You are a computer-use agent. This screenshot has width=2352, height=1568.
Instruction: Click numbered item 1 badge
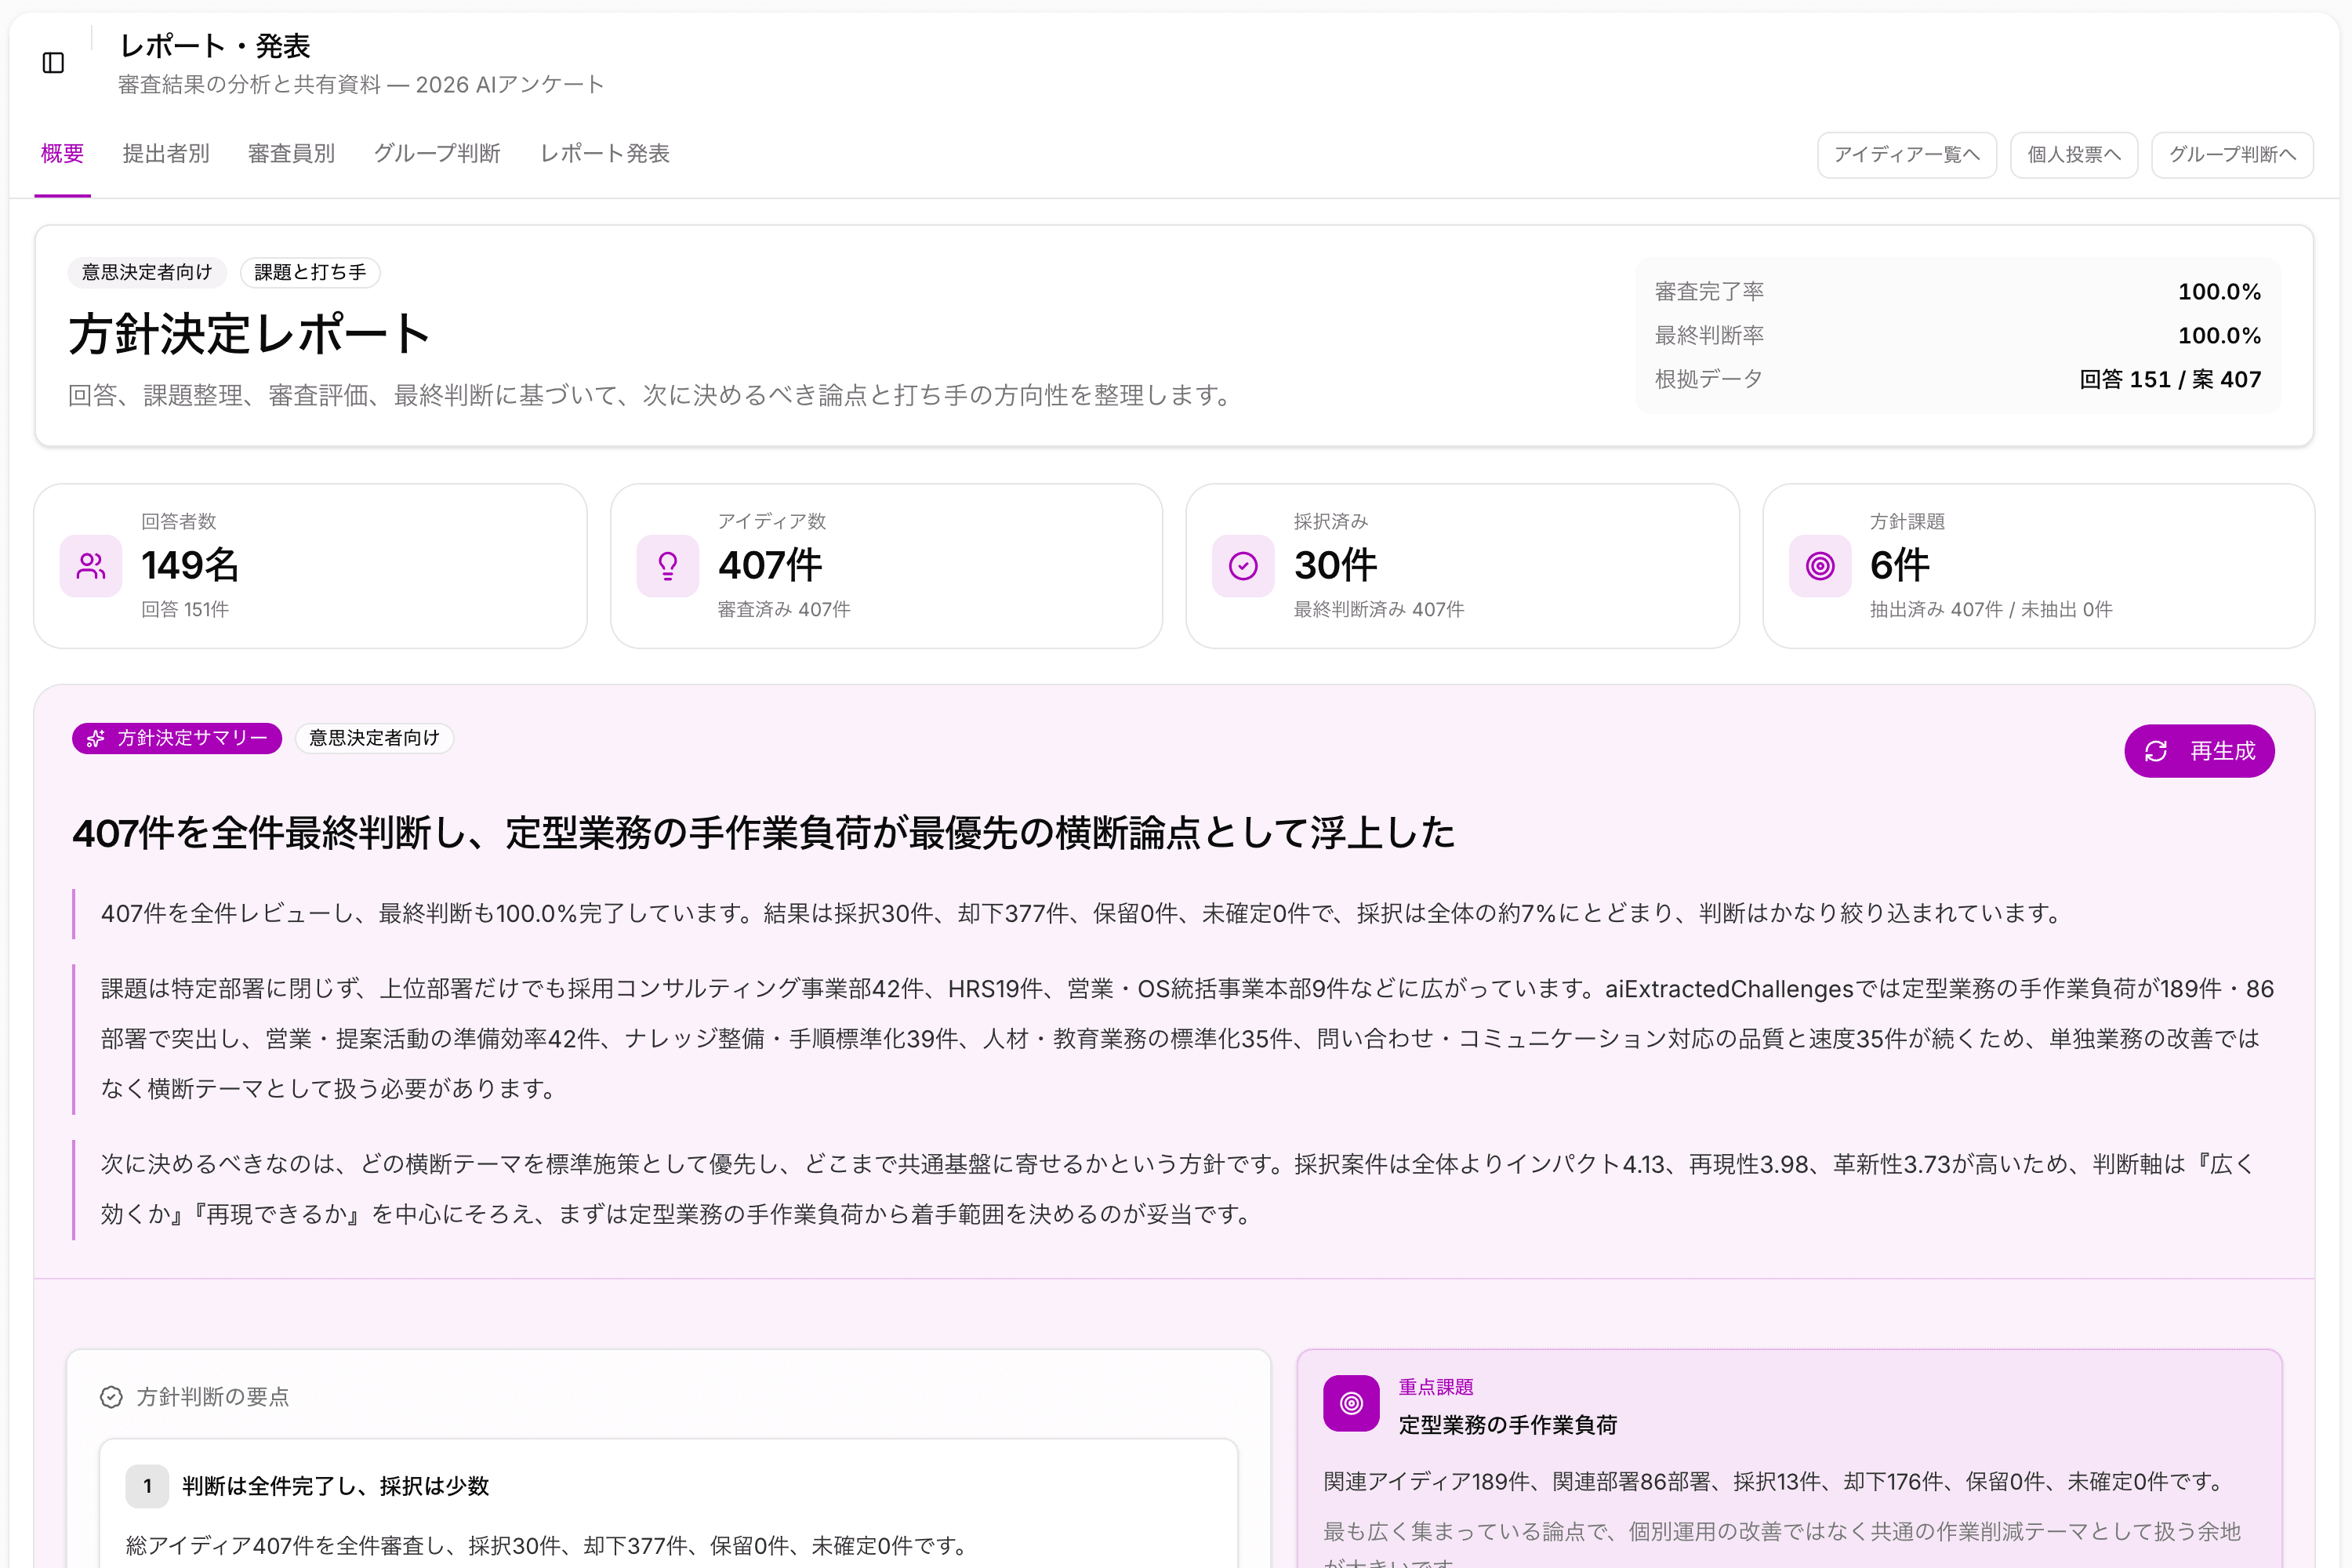tap(147, 1486)
